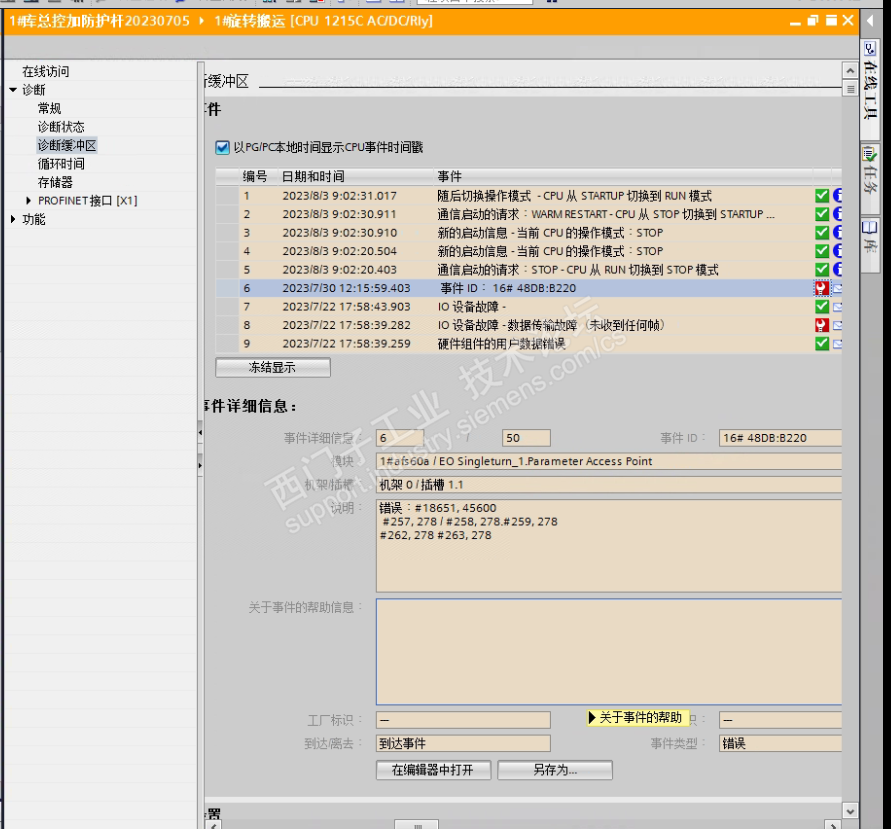Click breadcrumb project 1#库总控加防护杆20230705
The width and height of the screenshot is (891, 829).
(100, 21)
